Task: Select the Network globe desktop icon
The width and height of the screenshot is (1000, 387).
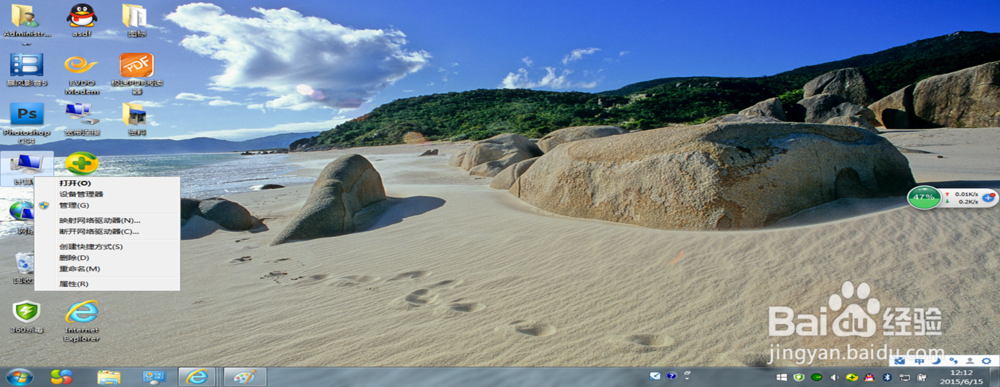Action: click(22, 217)
